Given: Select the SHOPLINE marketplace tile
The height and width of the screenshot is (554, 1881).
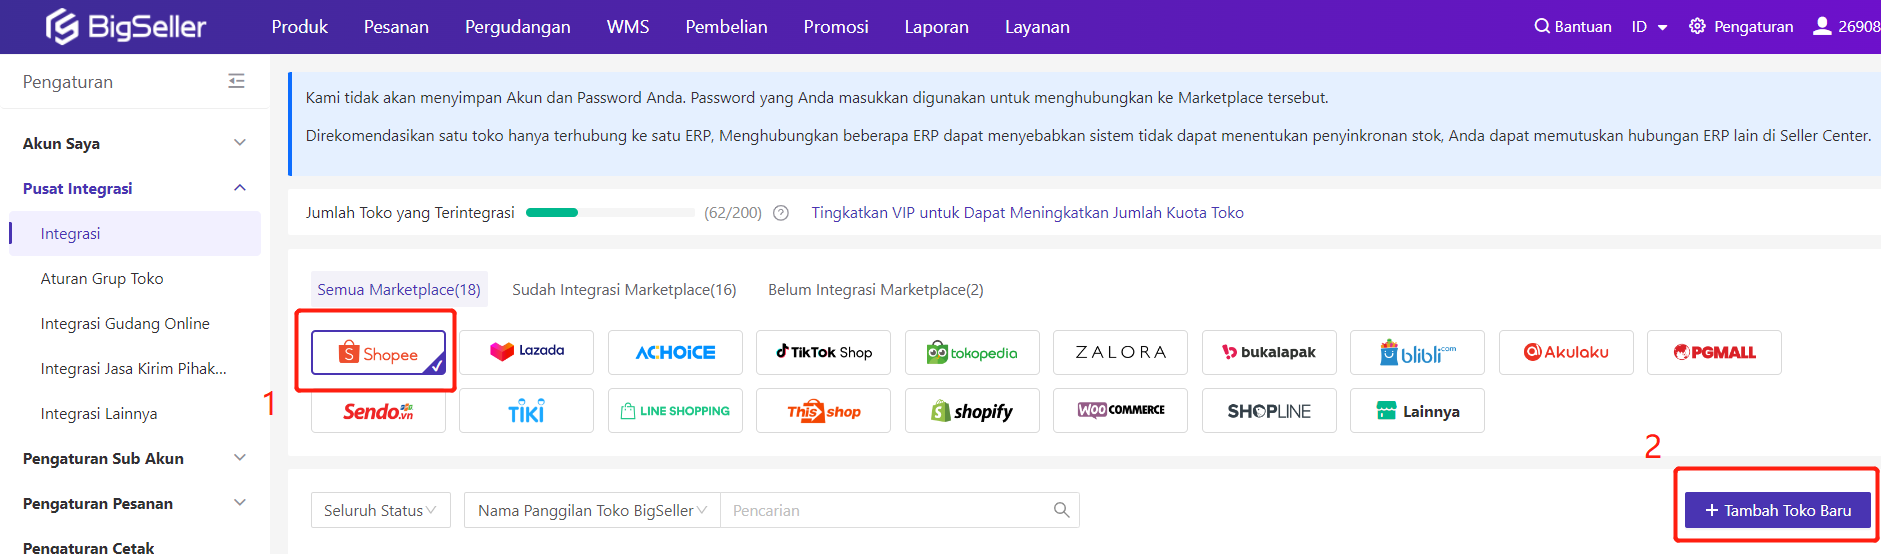Looking at the screenshot, I should click(x=1269, y=411).
